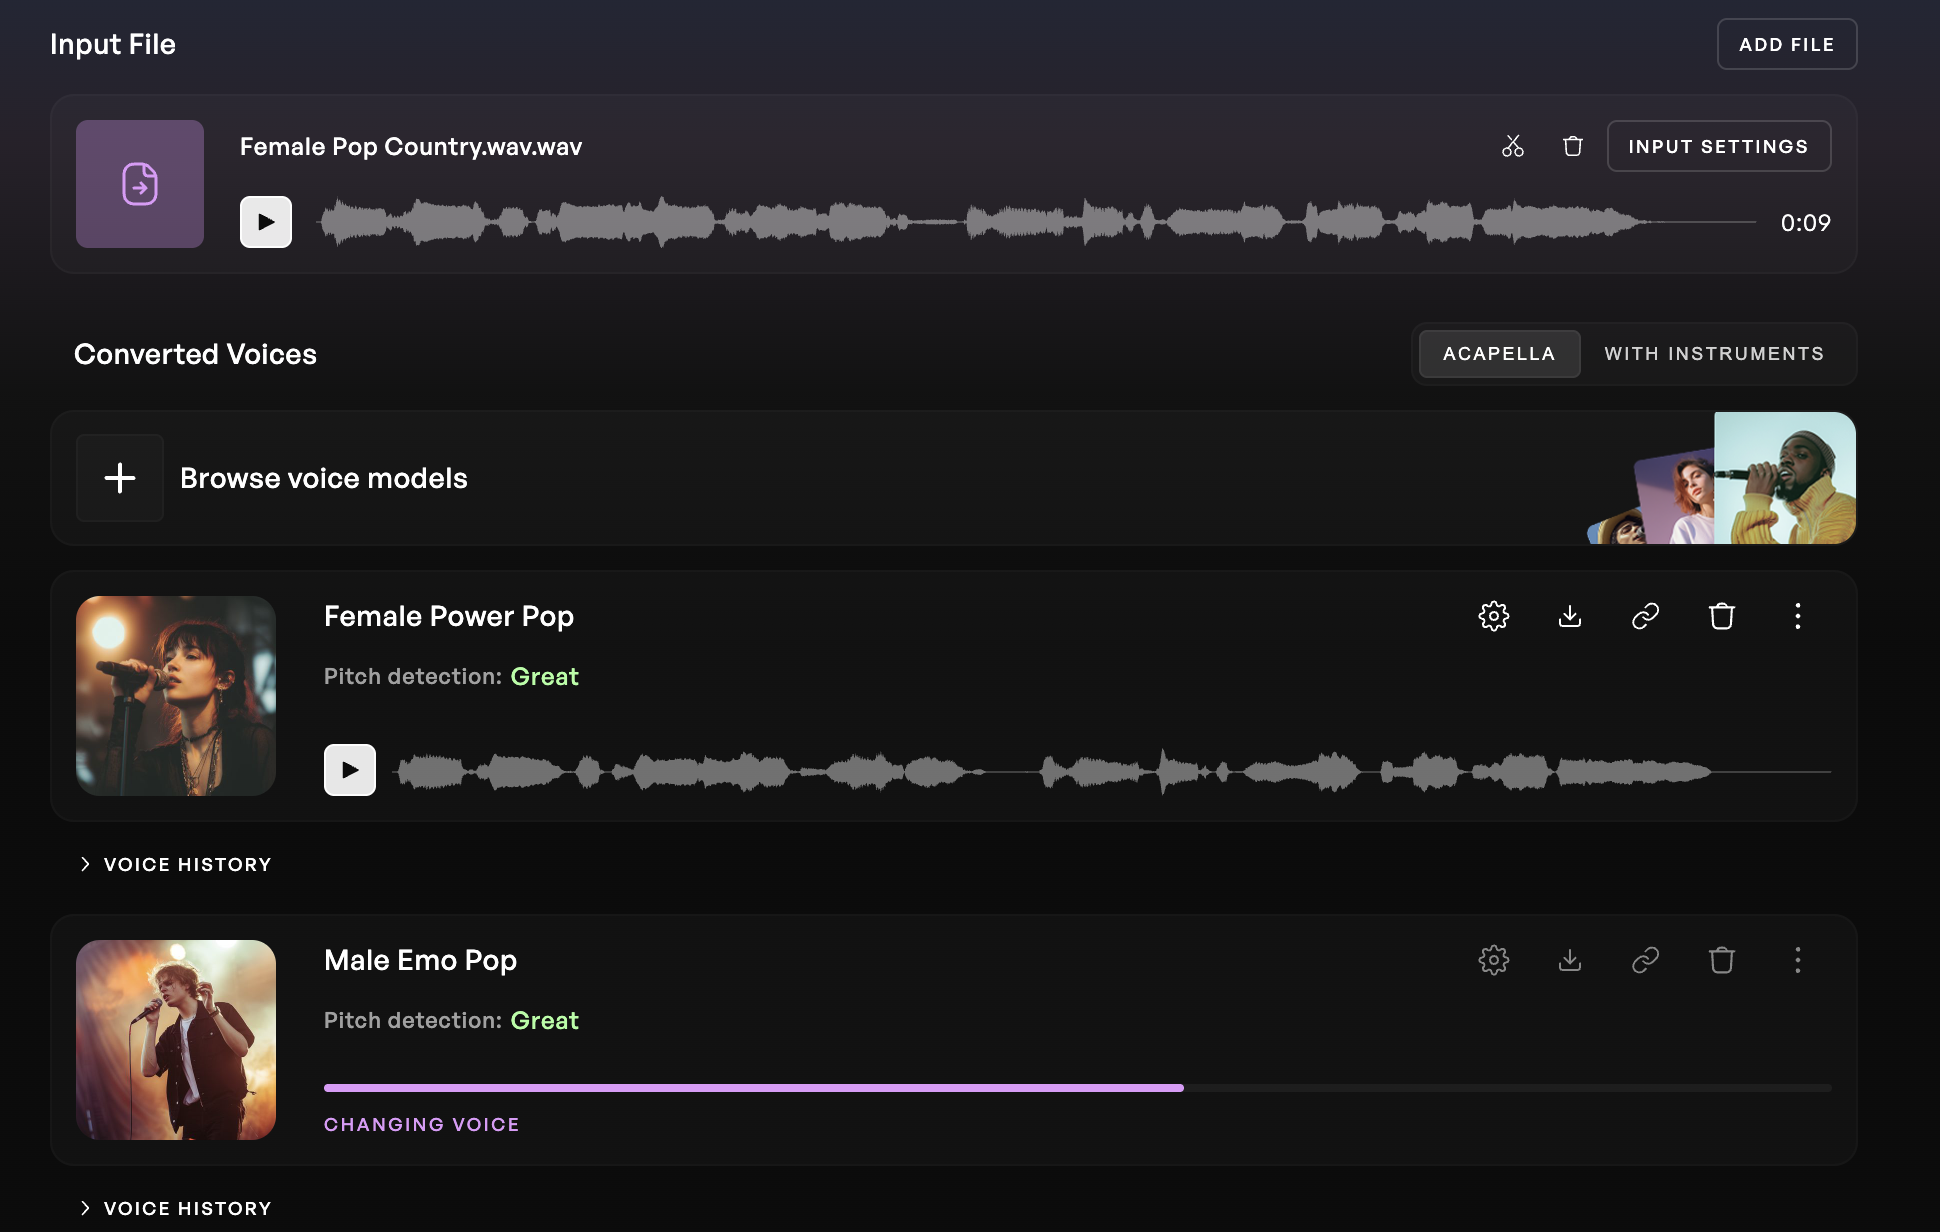
Task: Open settings gear for Female Power Pop
Action: [1493, 616]
